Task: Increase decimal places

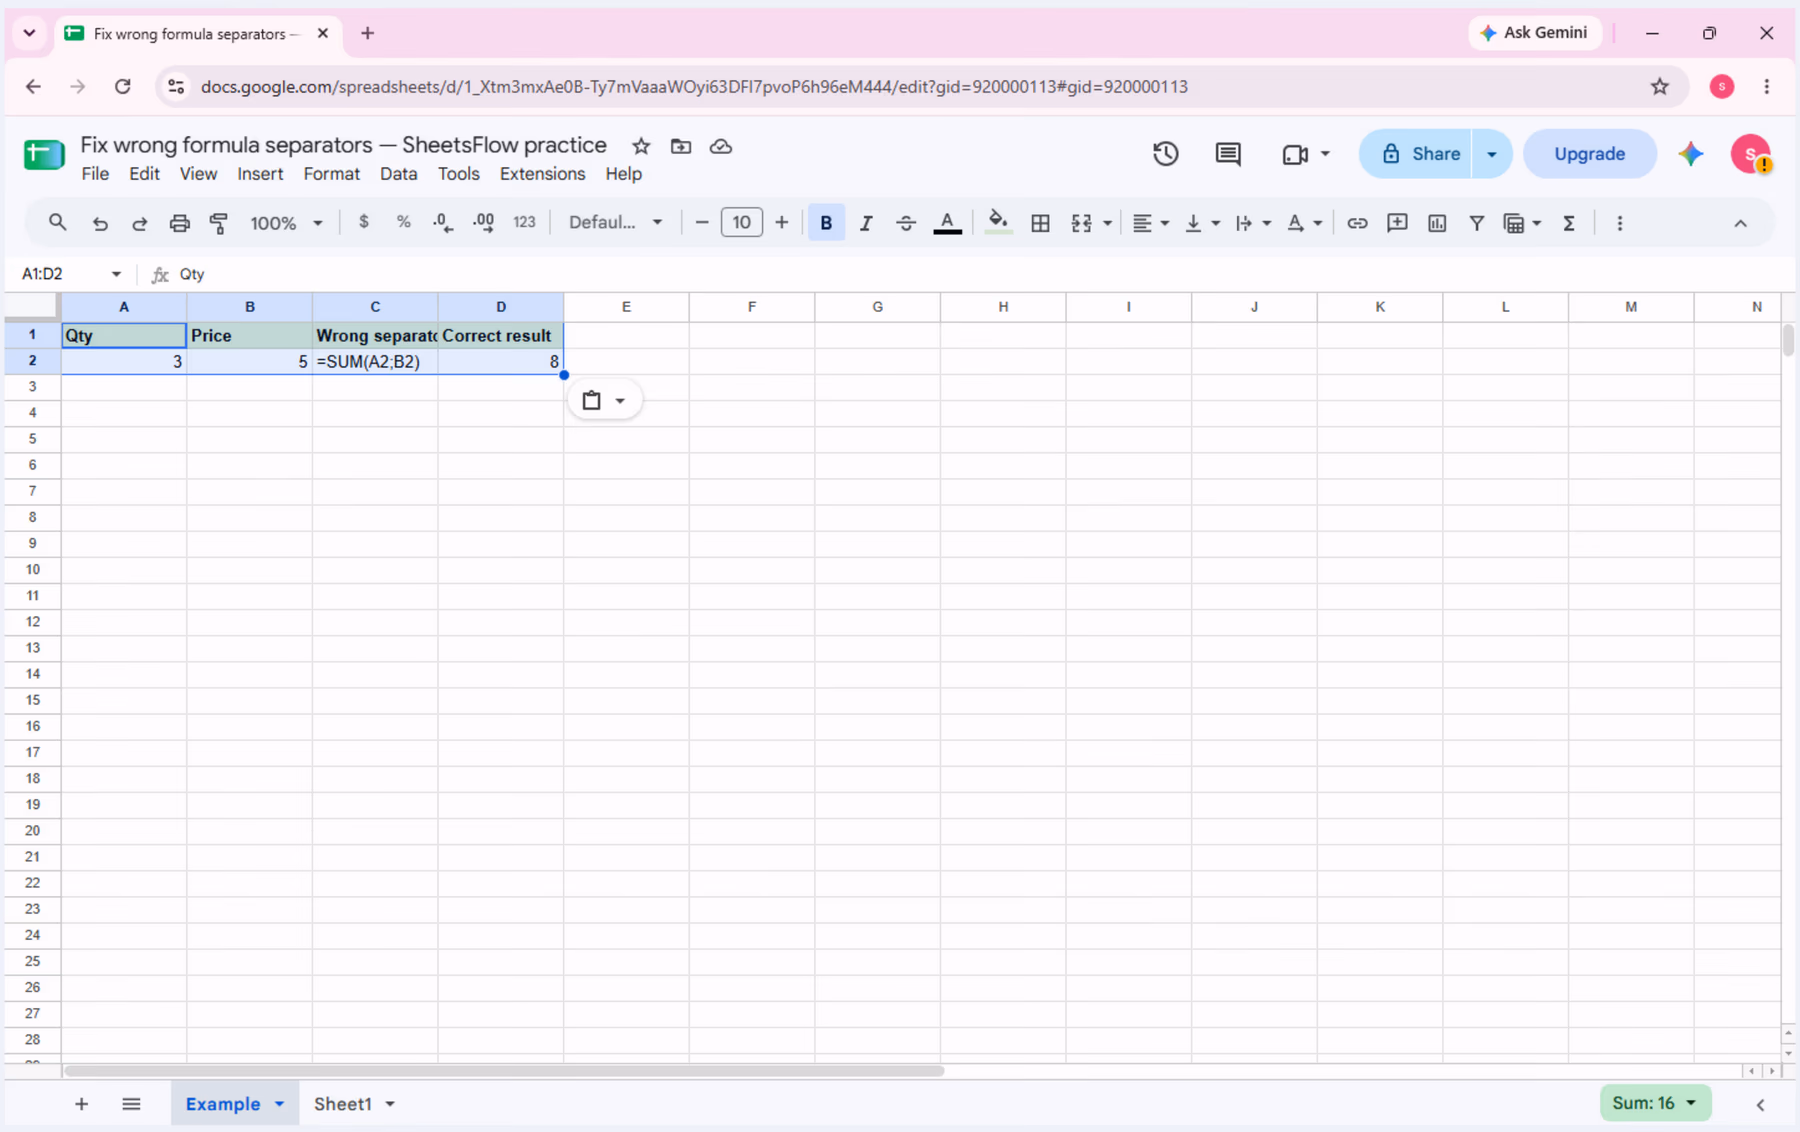Action: click(484, 223)
